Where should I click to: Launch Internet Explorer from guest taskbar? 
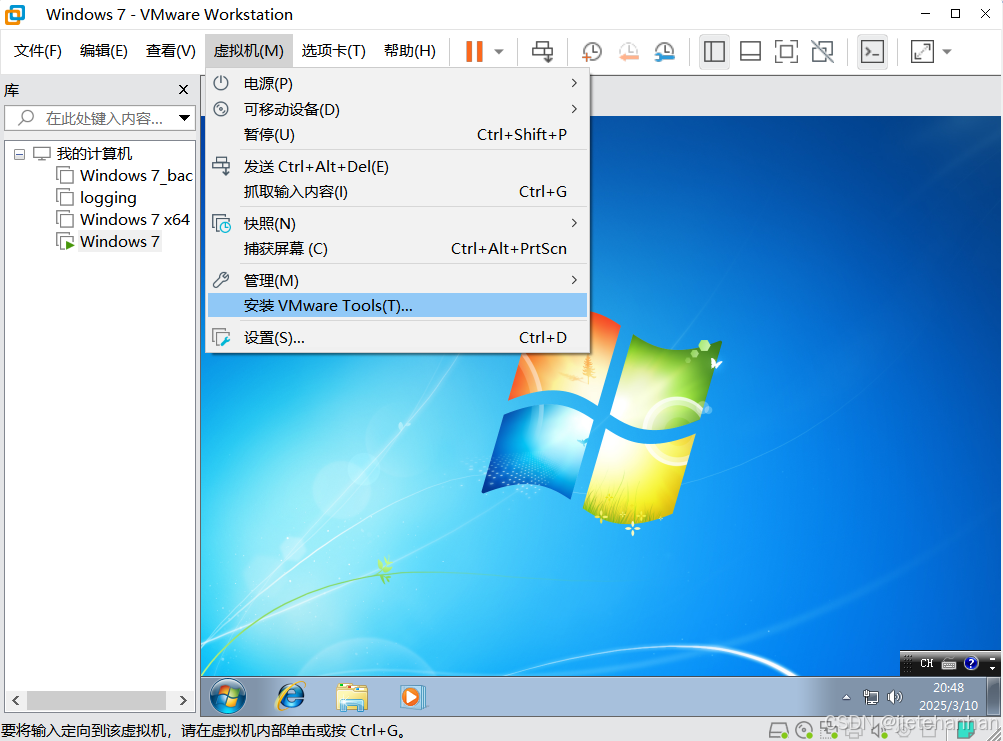click(290, 696)
